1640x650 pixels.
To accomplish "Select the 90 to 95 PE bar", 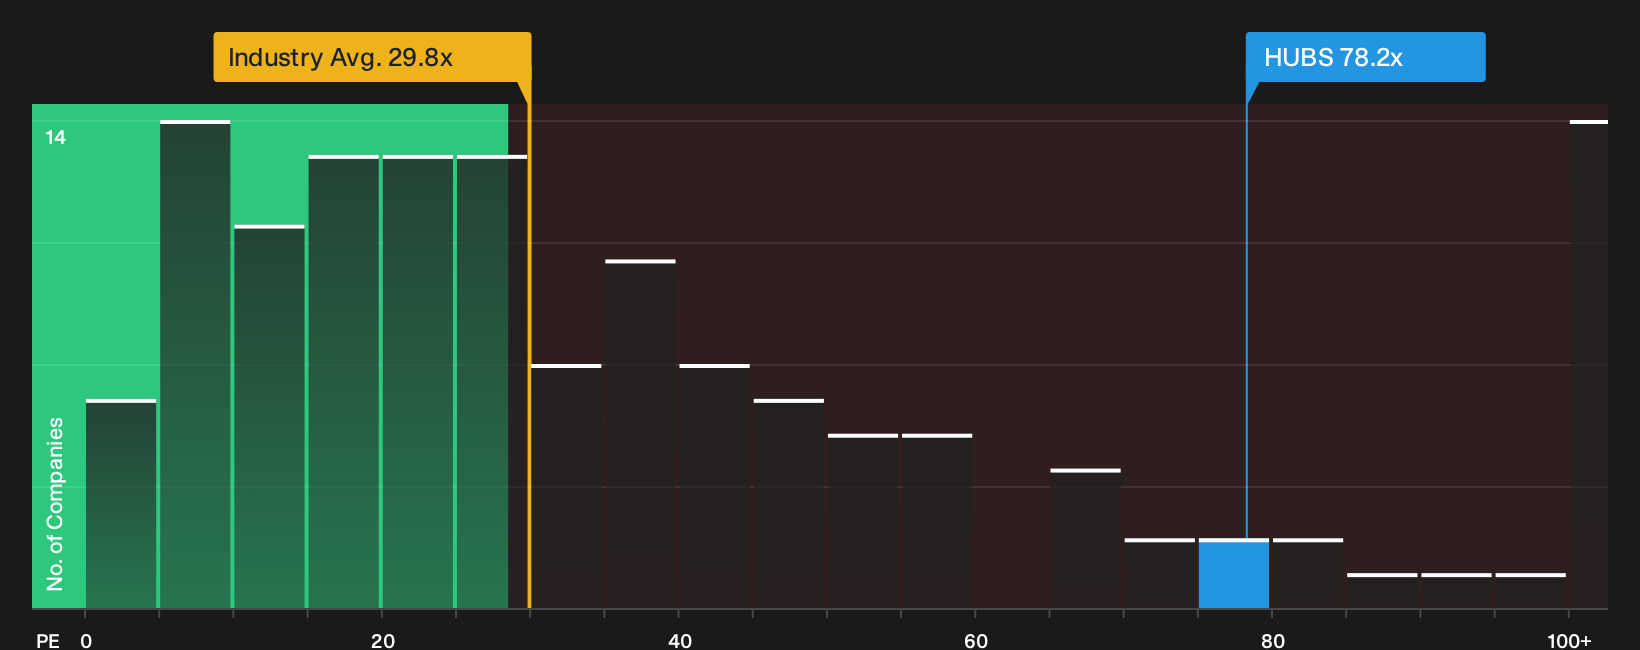I will [x=1456, y=591].
